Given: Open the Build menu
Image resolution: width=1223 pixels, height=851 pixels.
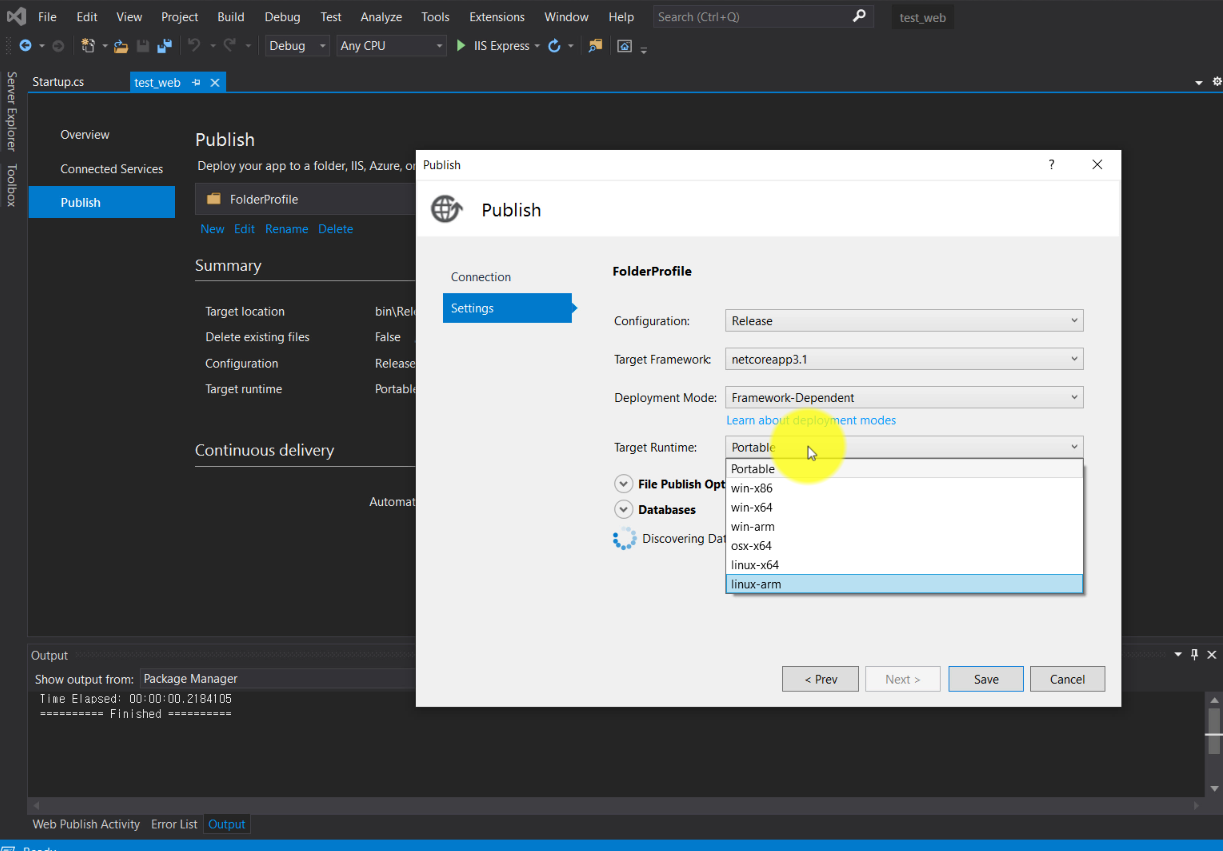Looking at the screenshot, I should [x=231, y=17].
